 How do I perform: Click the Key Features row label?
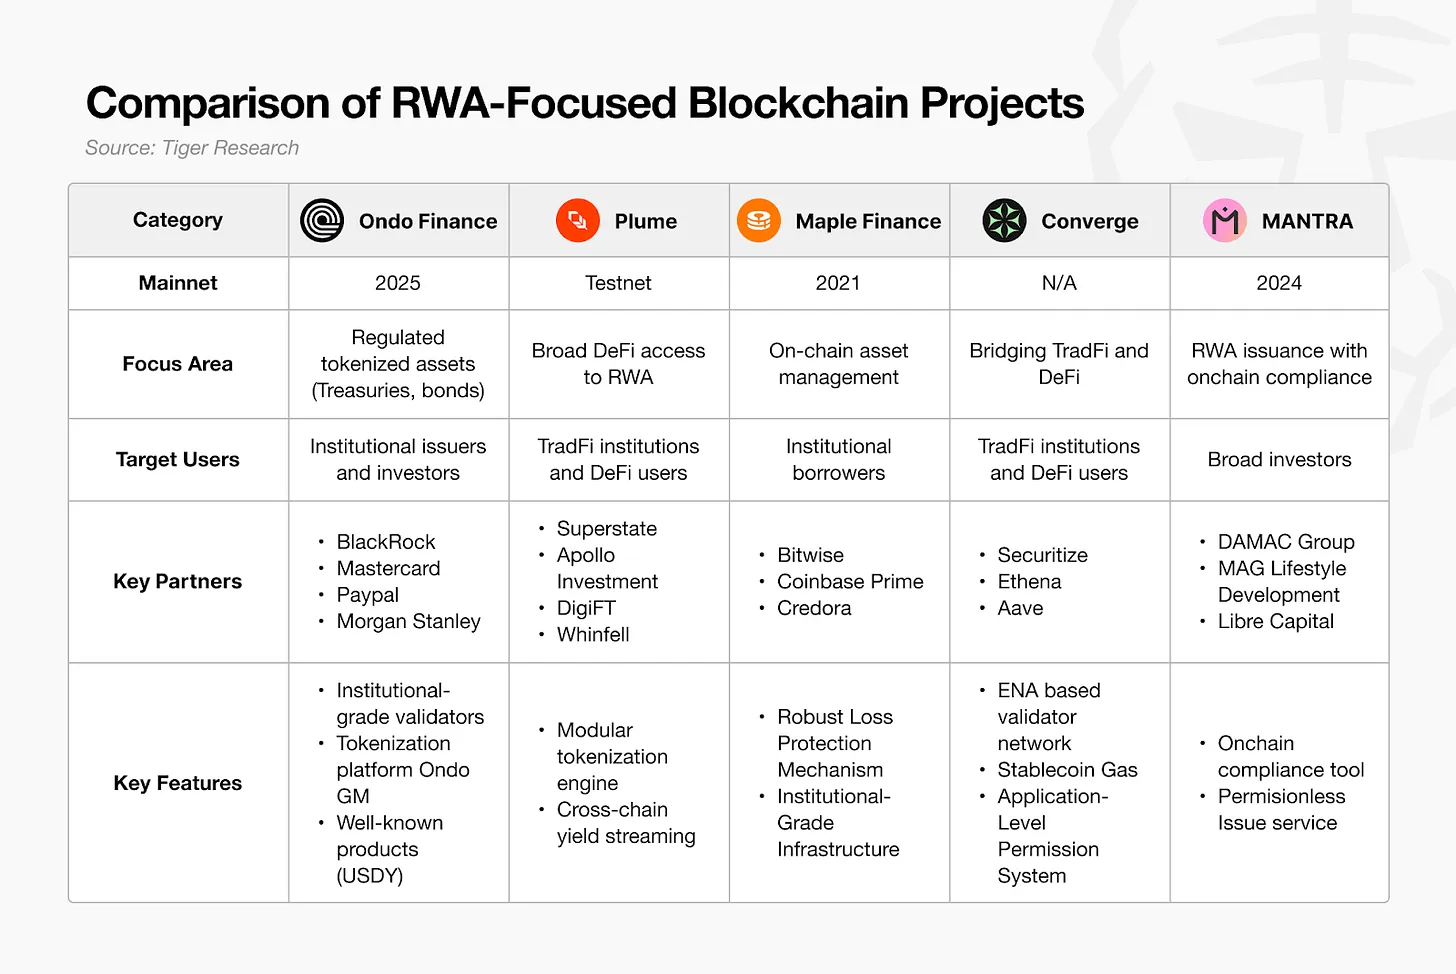tap(178, 783)
